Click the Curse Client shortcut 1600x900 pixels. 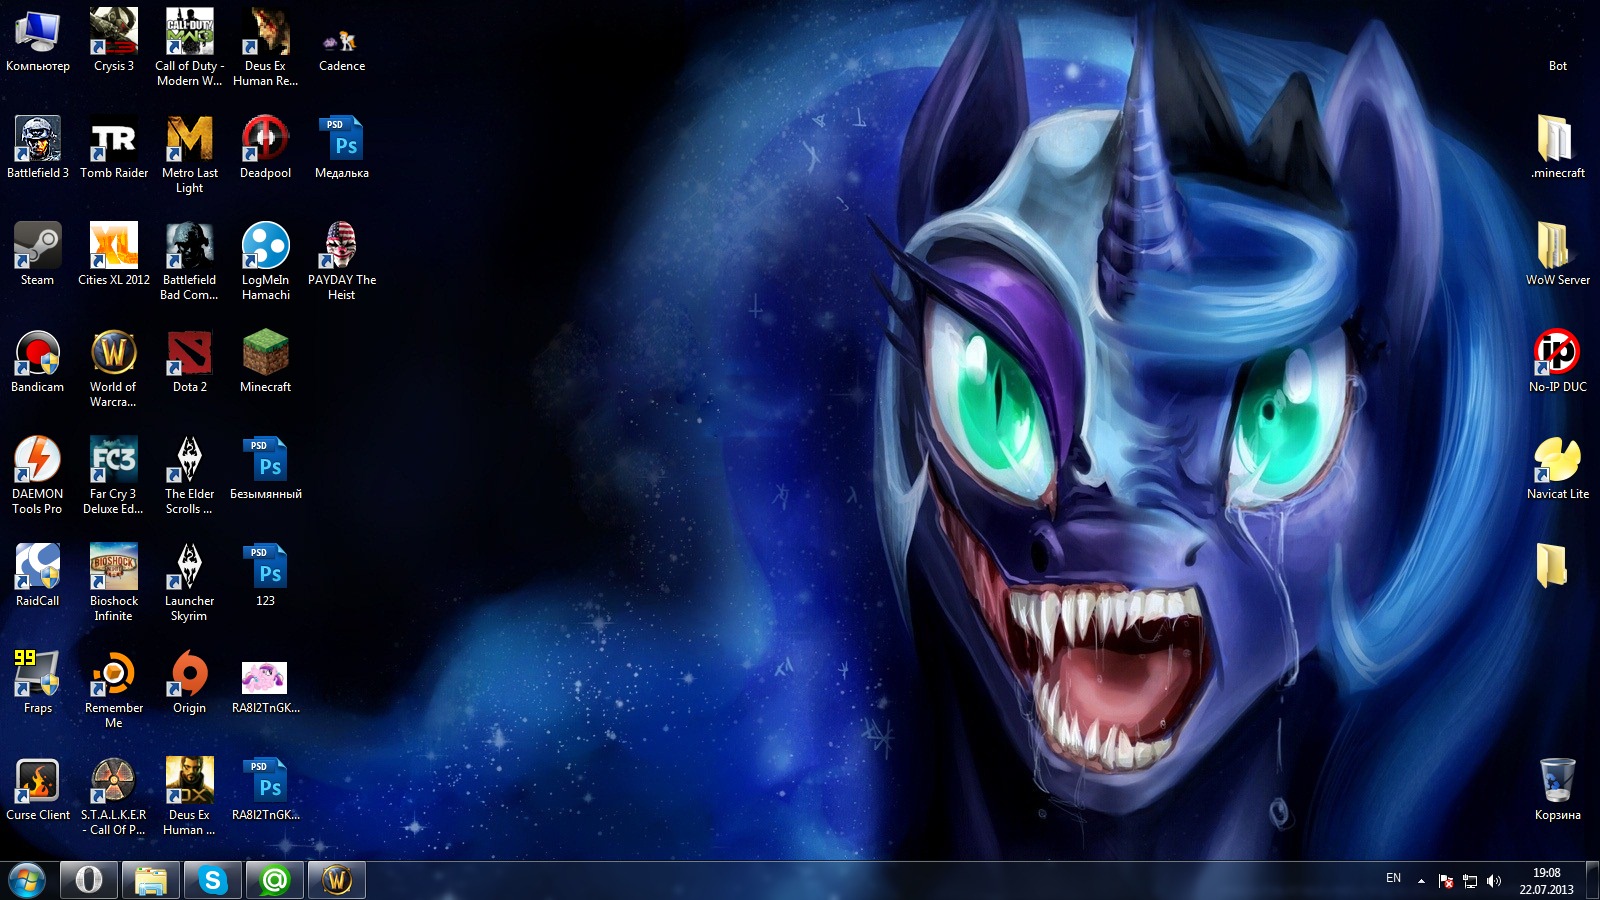click(x=38, y=791)
